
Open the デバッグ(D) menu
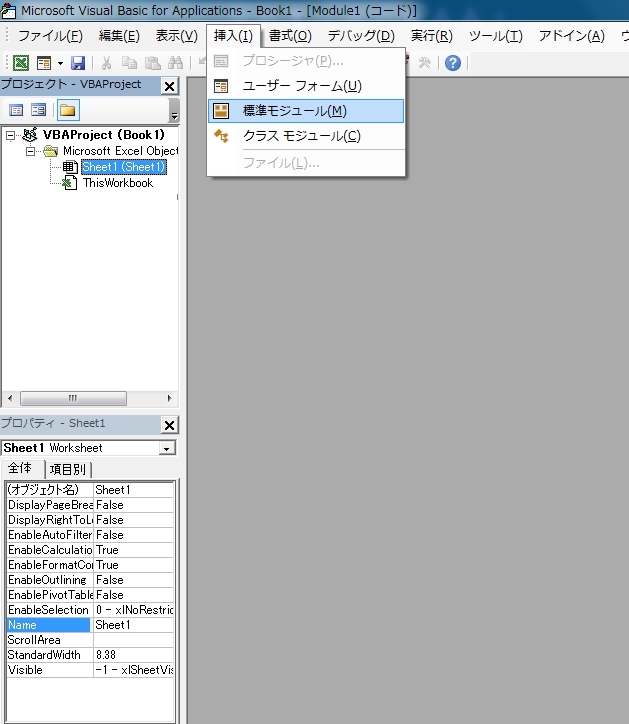pos(361,36)
